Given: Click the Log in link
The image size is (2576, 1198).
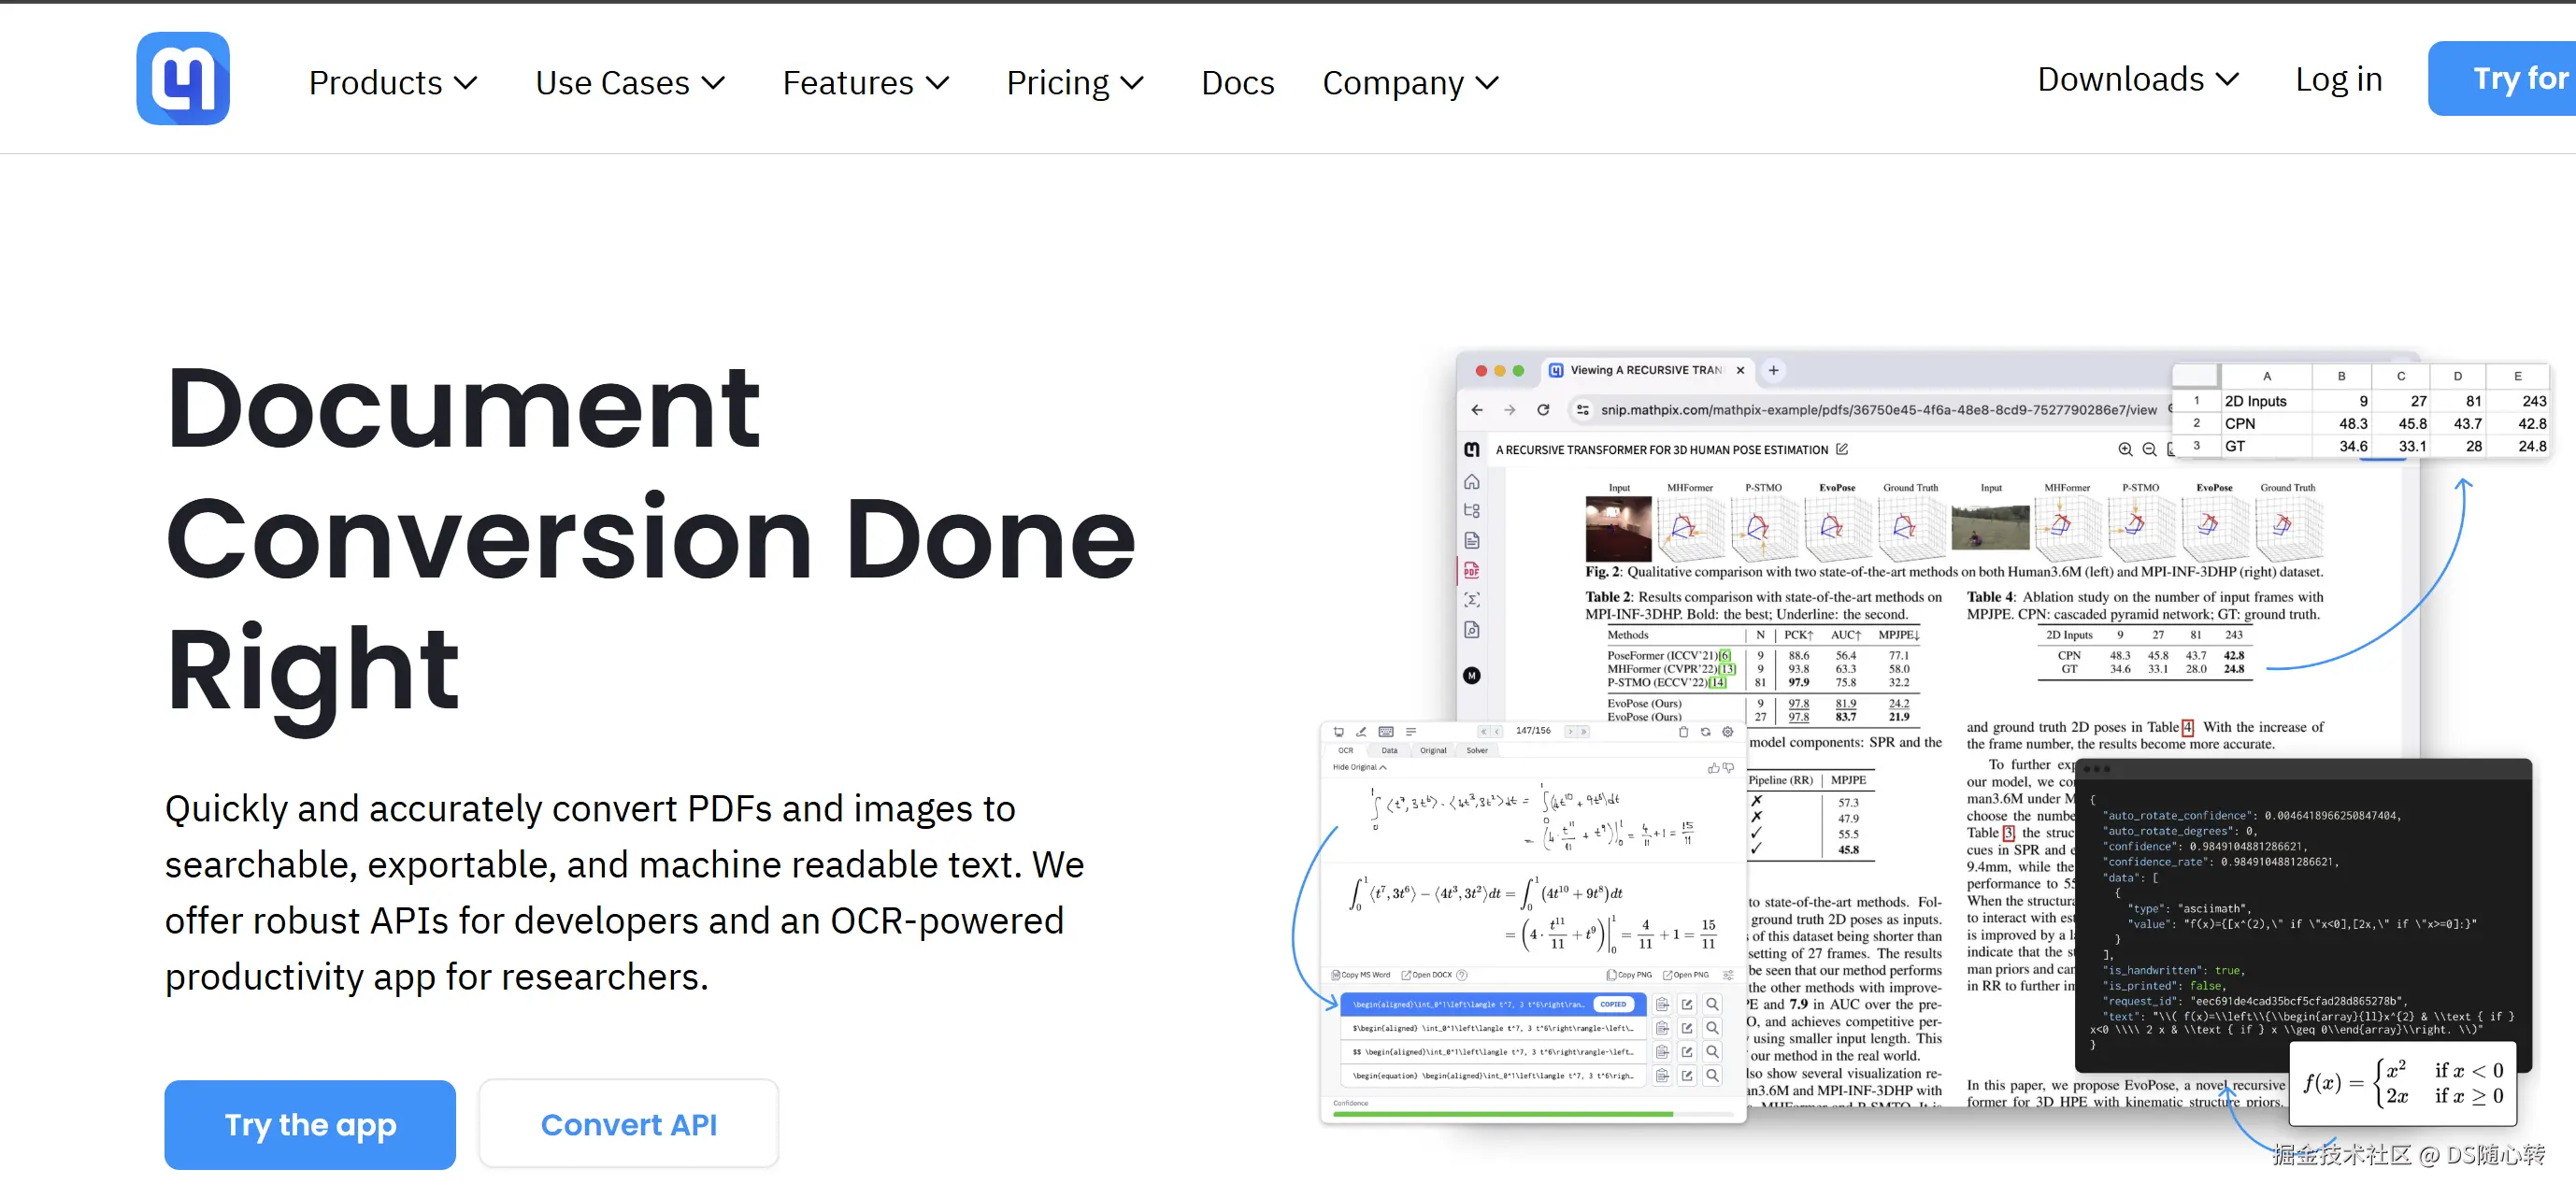Looking at the screenshot, I should click(x=2338, y=79).
